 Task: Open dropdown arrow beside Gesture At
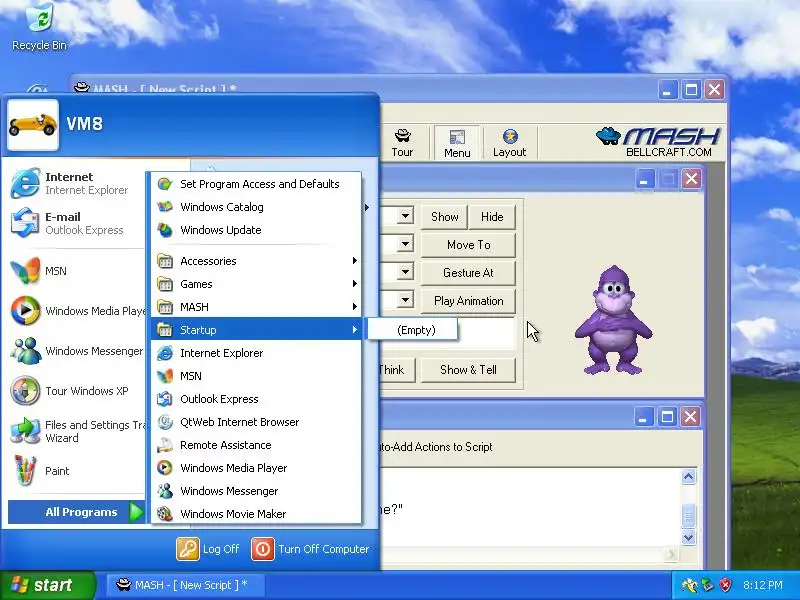405,272
